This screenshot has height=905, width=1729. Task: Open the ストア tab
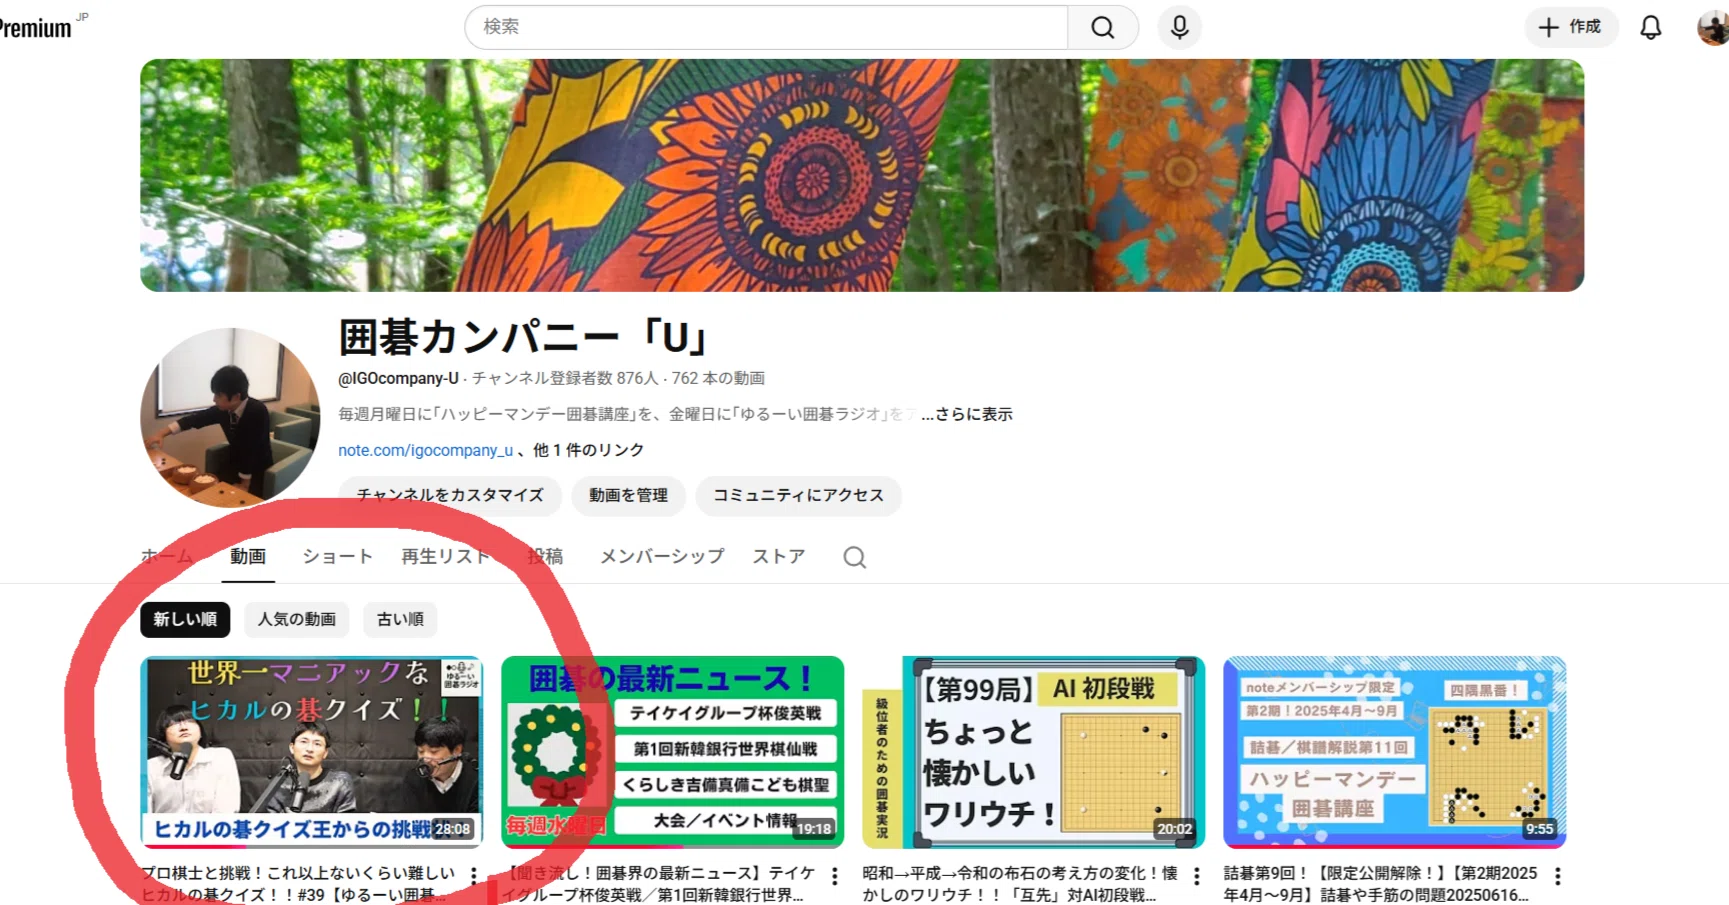pos(779,556)
